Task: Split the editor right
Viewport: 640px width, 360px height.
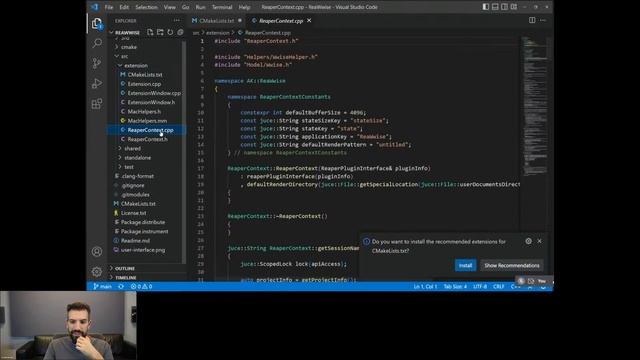Action: point(532,20)
